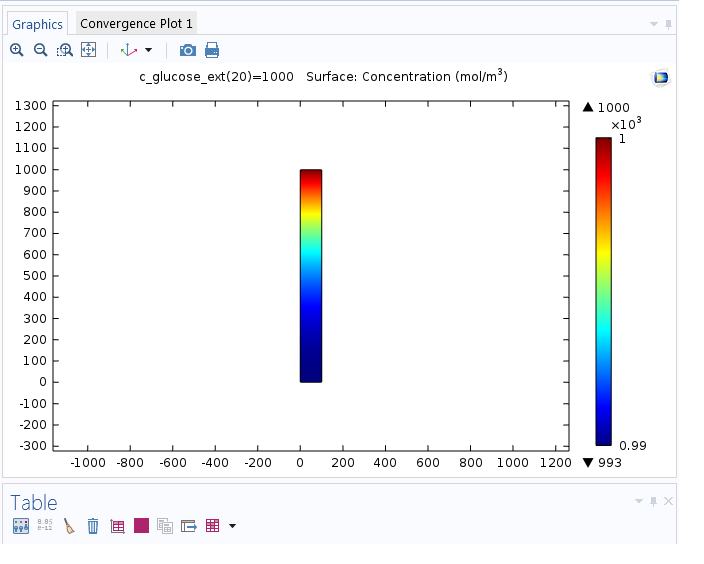Open the Graphics window options dropdown

coord(654,24)
